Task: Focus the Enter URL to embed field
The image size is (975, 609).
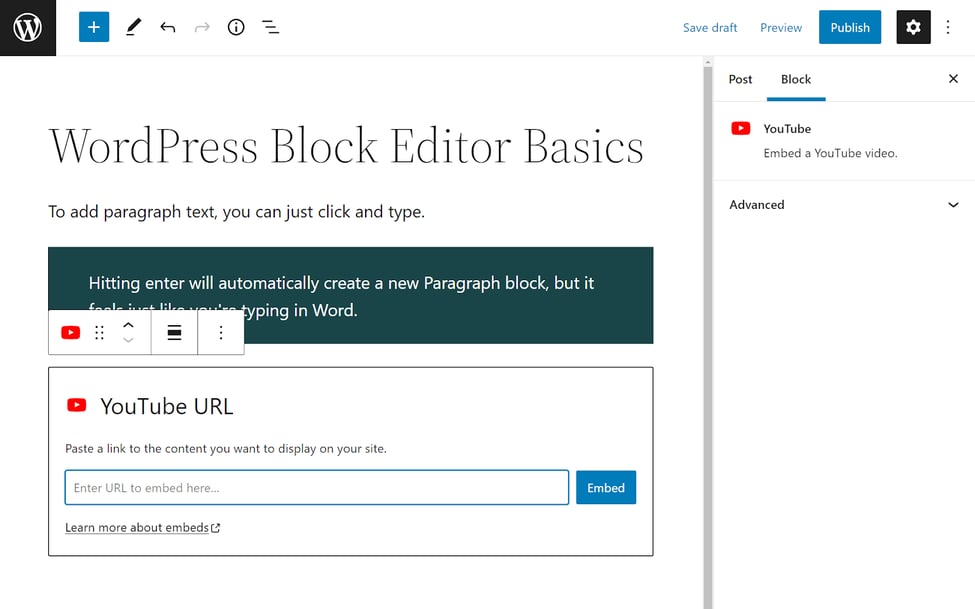Action: click(317, 488)
